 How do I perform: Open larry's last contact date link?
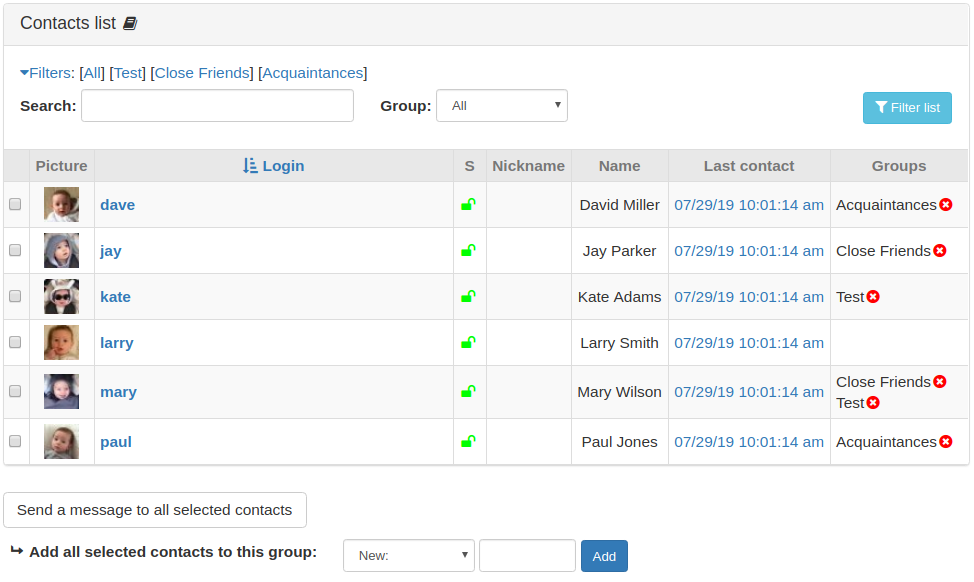click(749, 342)
